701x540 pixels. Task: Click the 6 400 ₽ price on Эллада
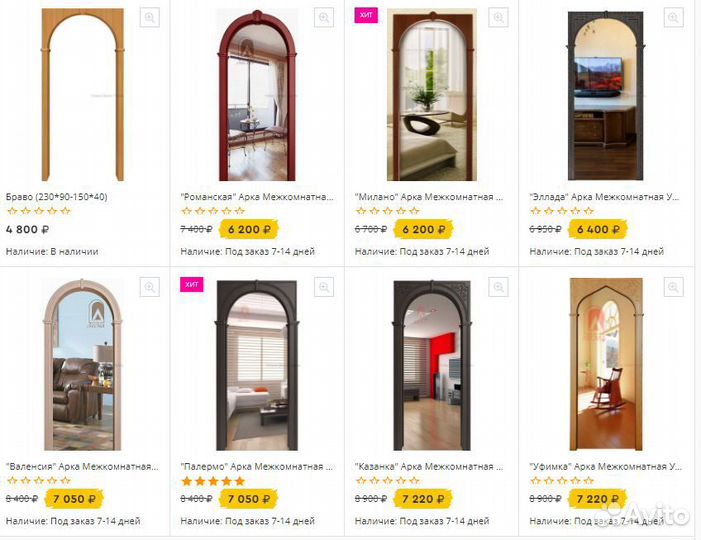coord(598,229)
